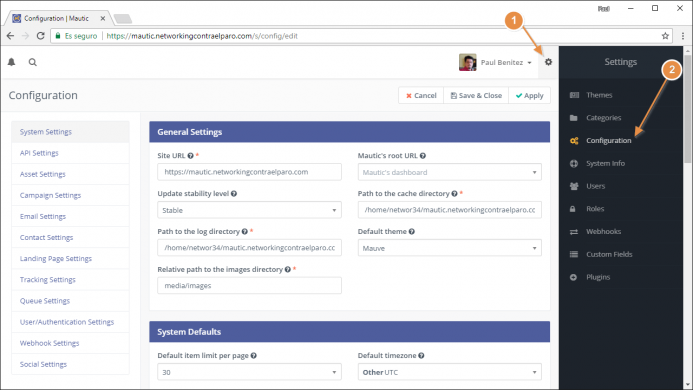Click help icon beside Path to the log directory
The height and width of the screenshot is (390, 693).
pos(244,231)
